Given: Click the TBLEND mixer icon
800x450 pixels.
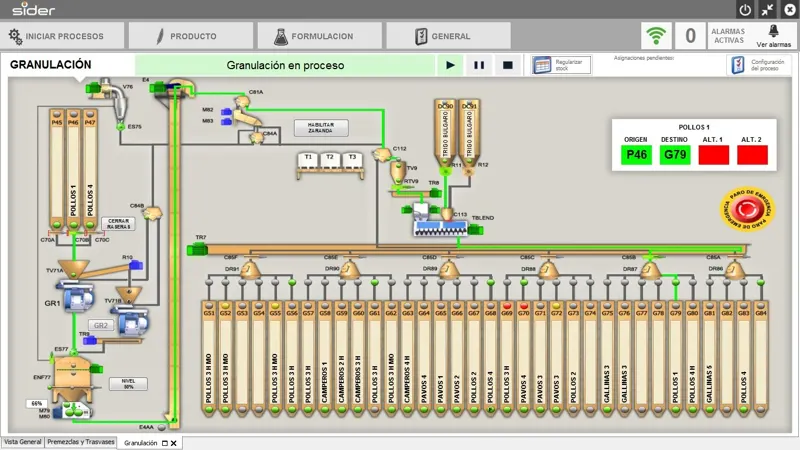Looking at the screenshot, I should [x=441, y=228].
